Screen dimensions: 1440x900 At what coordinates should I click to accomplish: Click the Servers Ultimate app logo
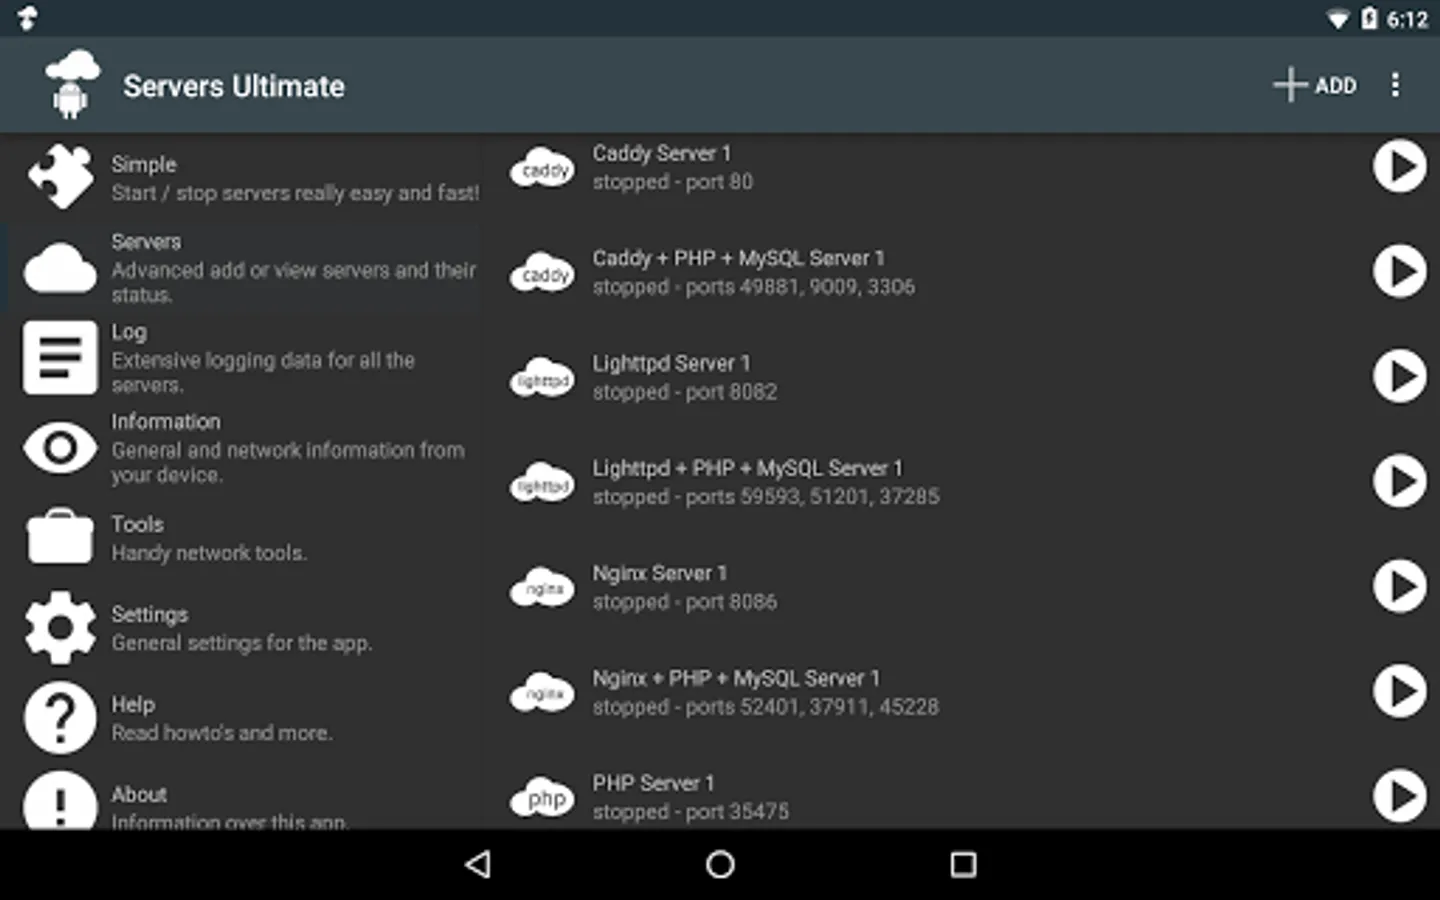point(72,85)
